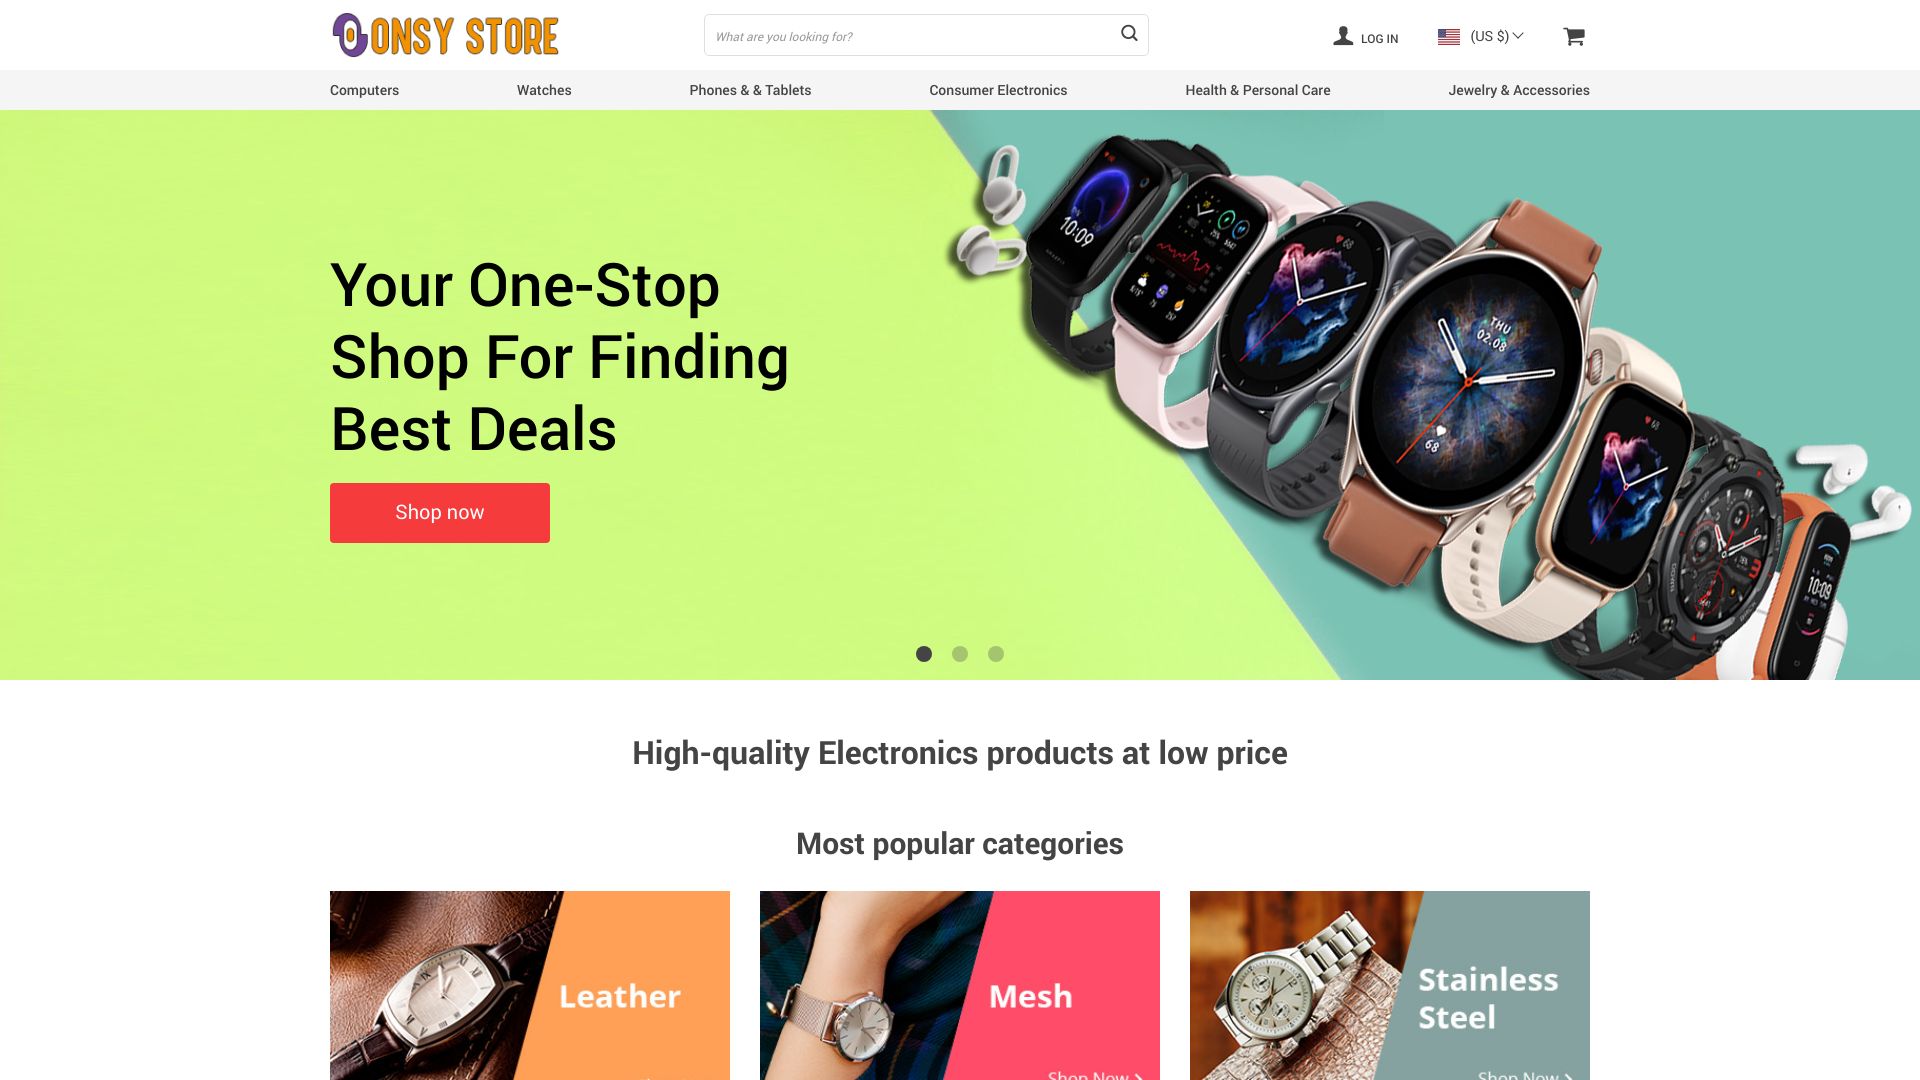Open the Watches category menu
Image resolution: width=1920 pixels, height=1080 pixels.
(544, 90)
